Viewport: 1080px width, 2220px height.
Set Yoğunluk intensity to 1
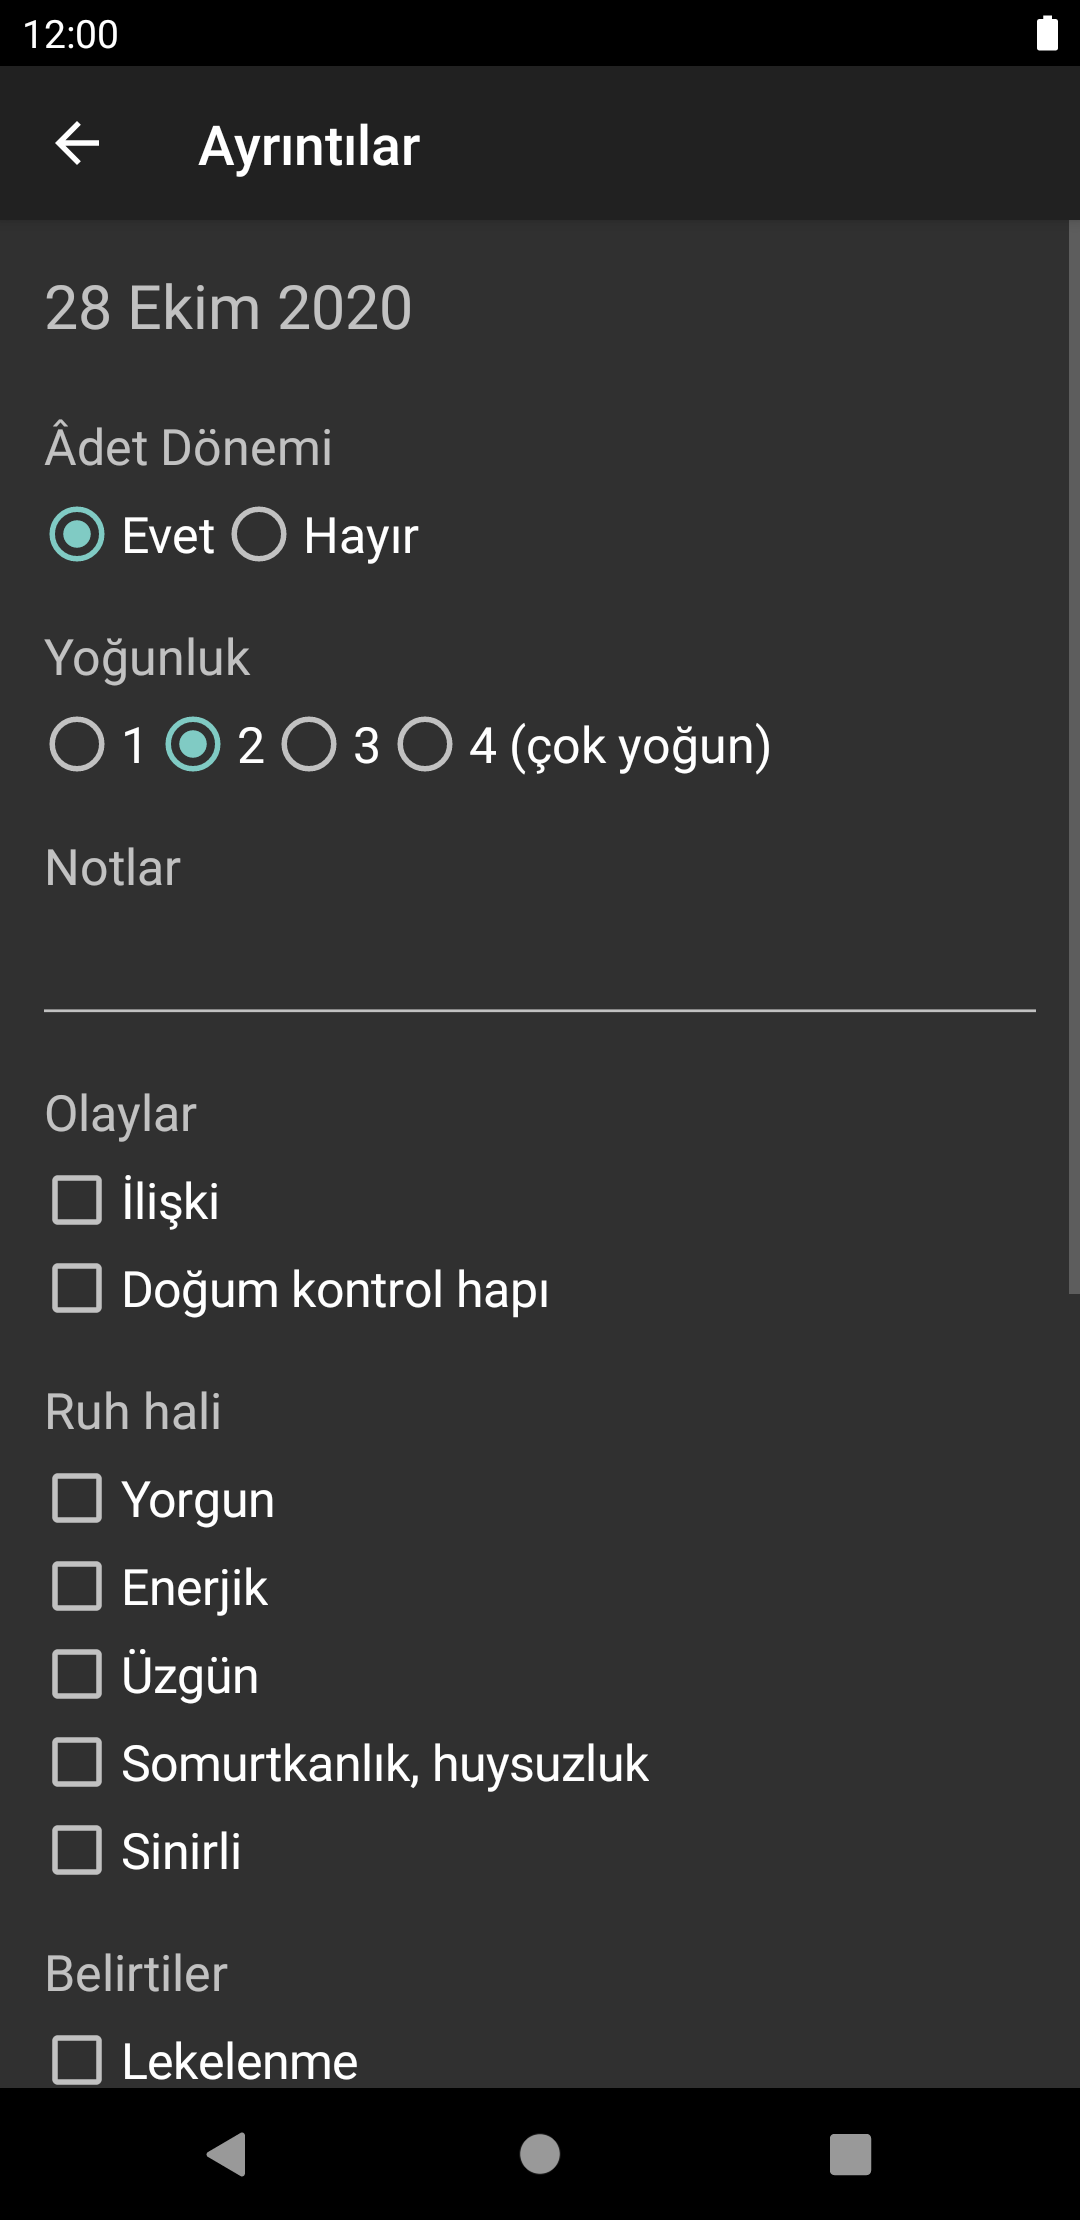tap(77, 745)
